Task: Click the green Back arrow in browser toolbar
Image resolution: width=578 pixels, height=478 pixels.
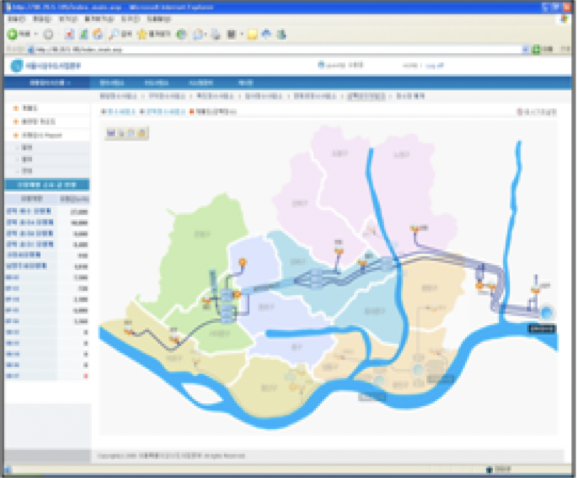Action: pos(13,34)
